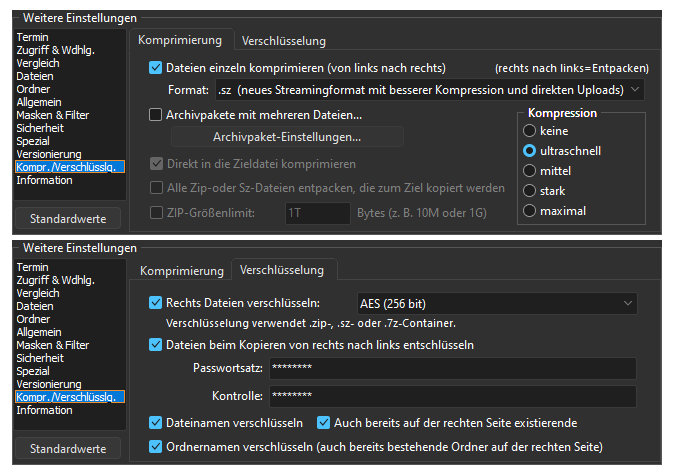This screenshot has height=475, width=675.
Task: Expand the AES (256 bit) dropdown
Action: 496,302
